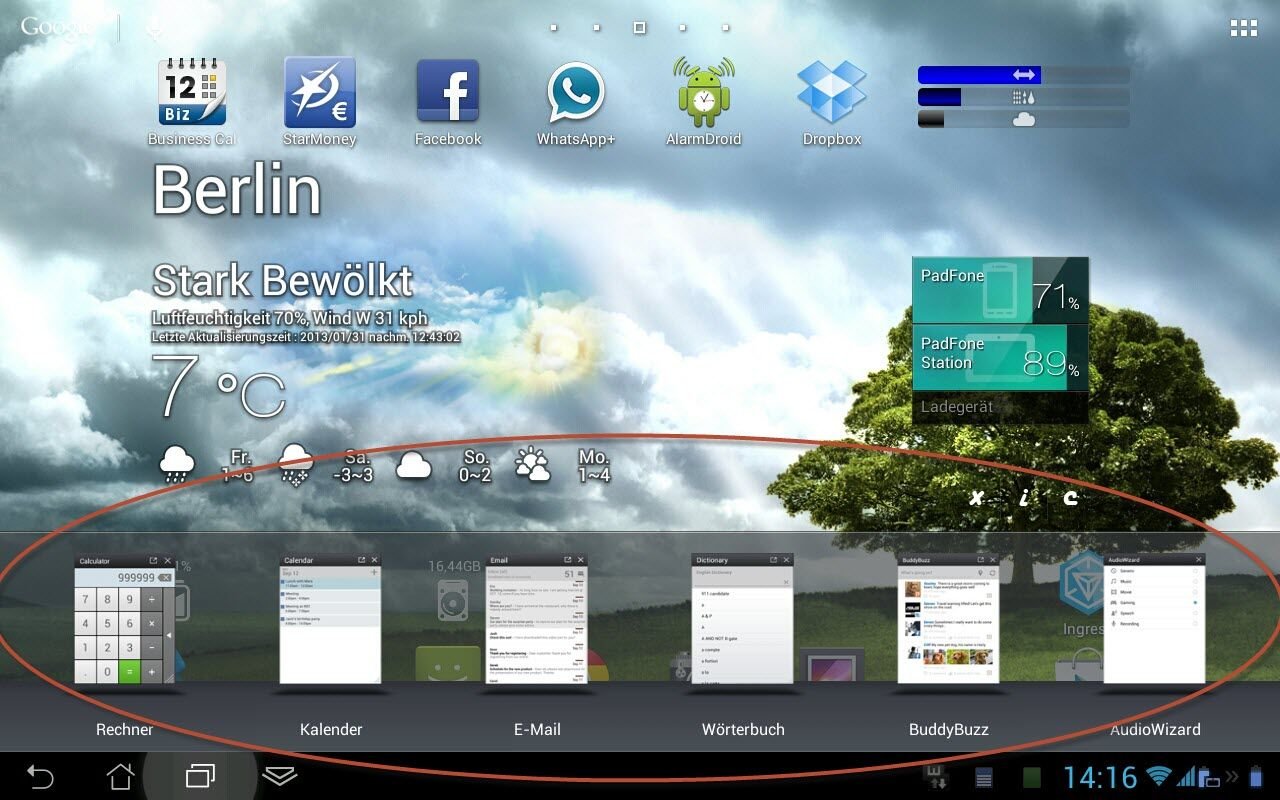Open the PadFone 71% battery tile
Image resolution: width=1280 pixels, height=800 pixels.
point(1000,290)
